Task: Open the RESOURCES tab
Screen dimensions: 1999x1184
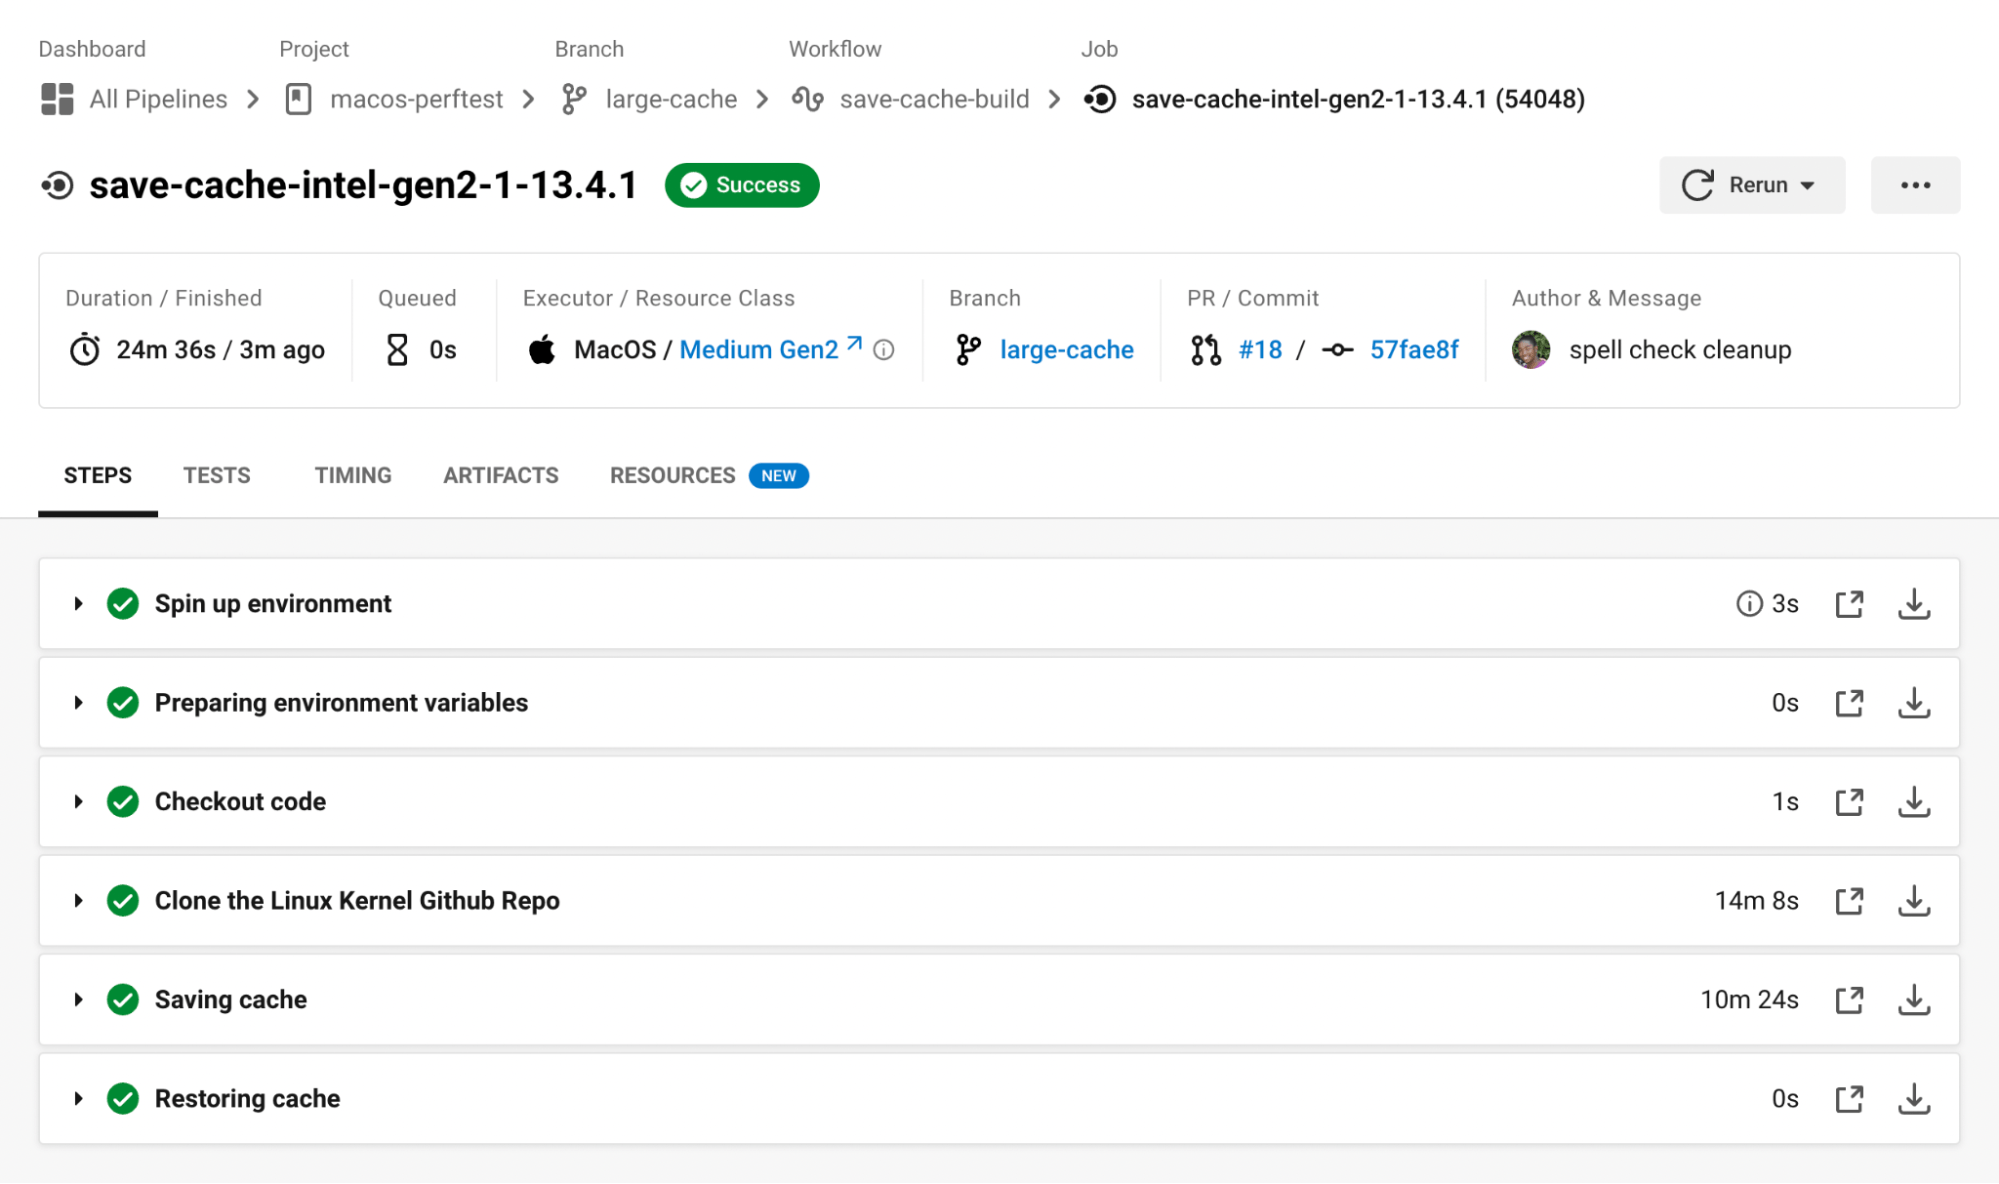Action: [673, 476]
